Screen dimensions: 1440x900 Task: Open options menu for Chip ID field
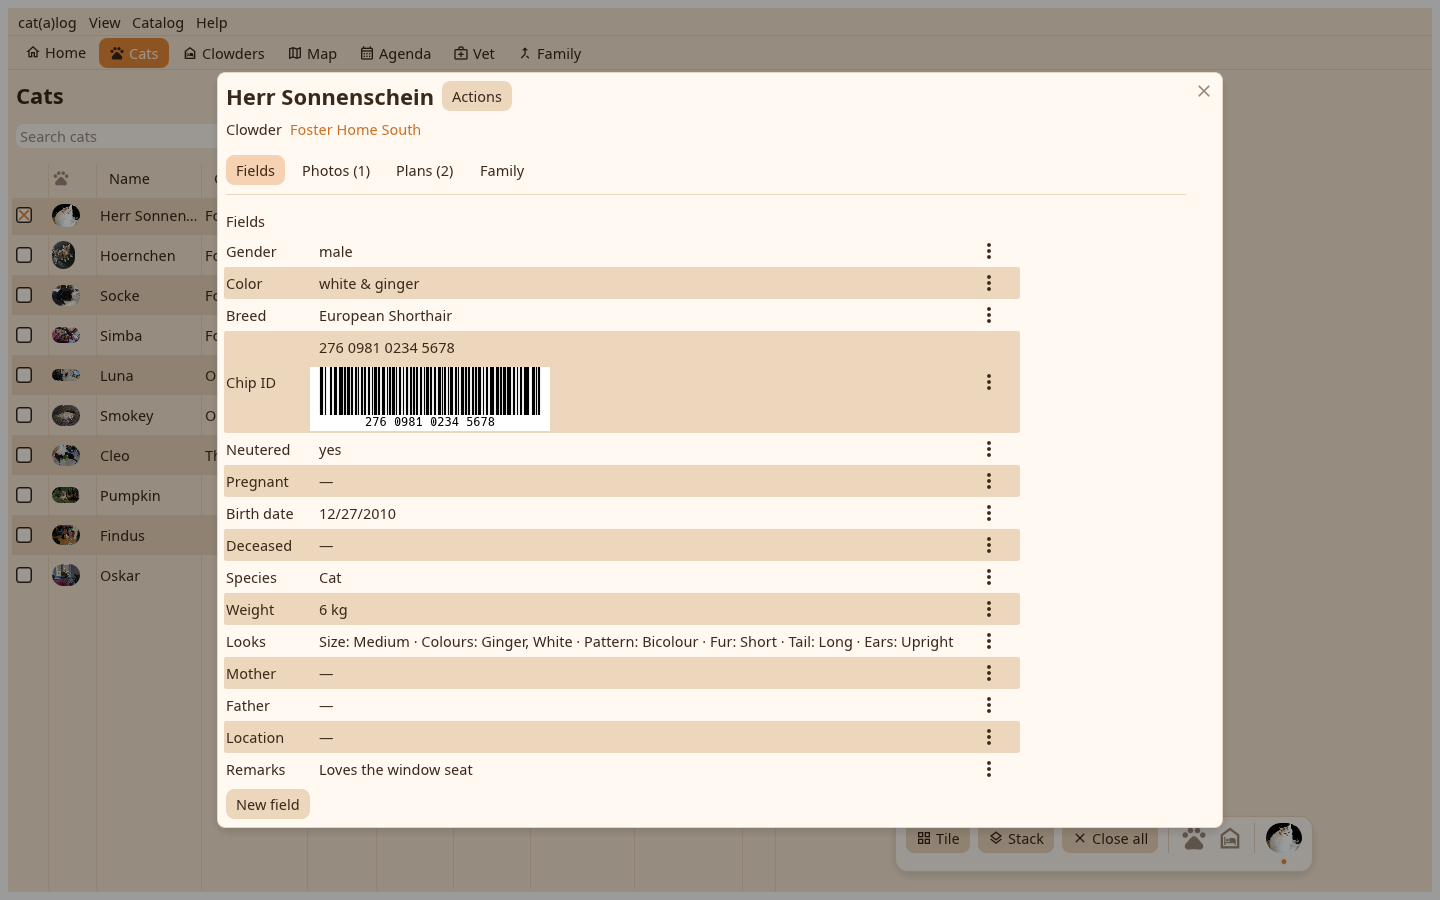[x=988, y=382]
